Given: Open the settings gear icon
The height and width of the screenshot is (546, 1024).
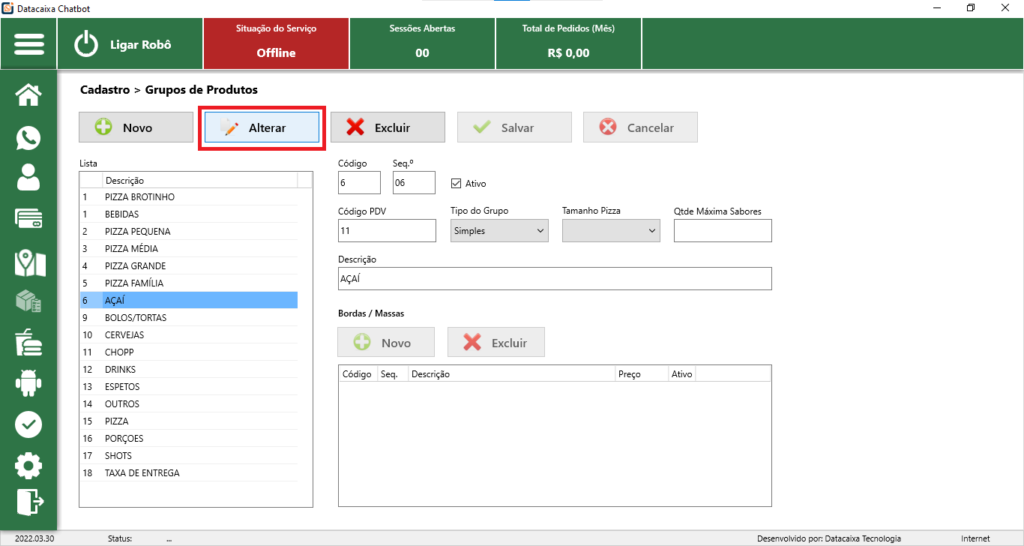Looking at the screenshot, I should [x=29, y=465].
